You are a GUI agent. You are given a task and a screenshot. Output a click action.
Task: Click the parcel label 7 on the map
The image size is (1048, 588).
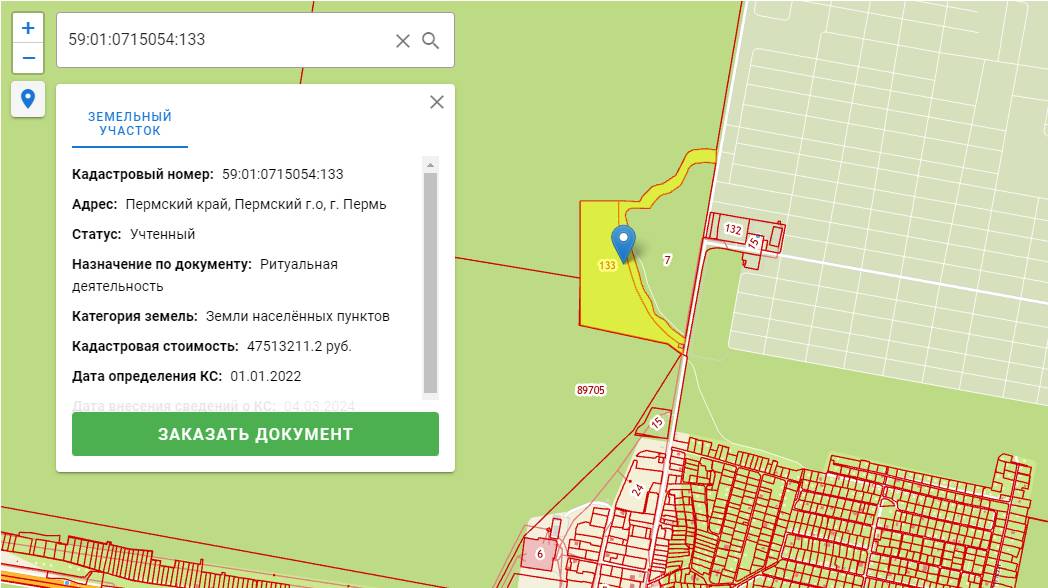click(x=667, y=260)
